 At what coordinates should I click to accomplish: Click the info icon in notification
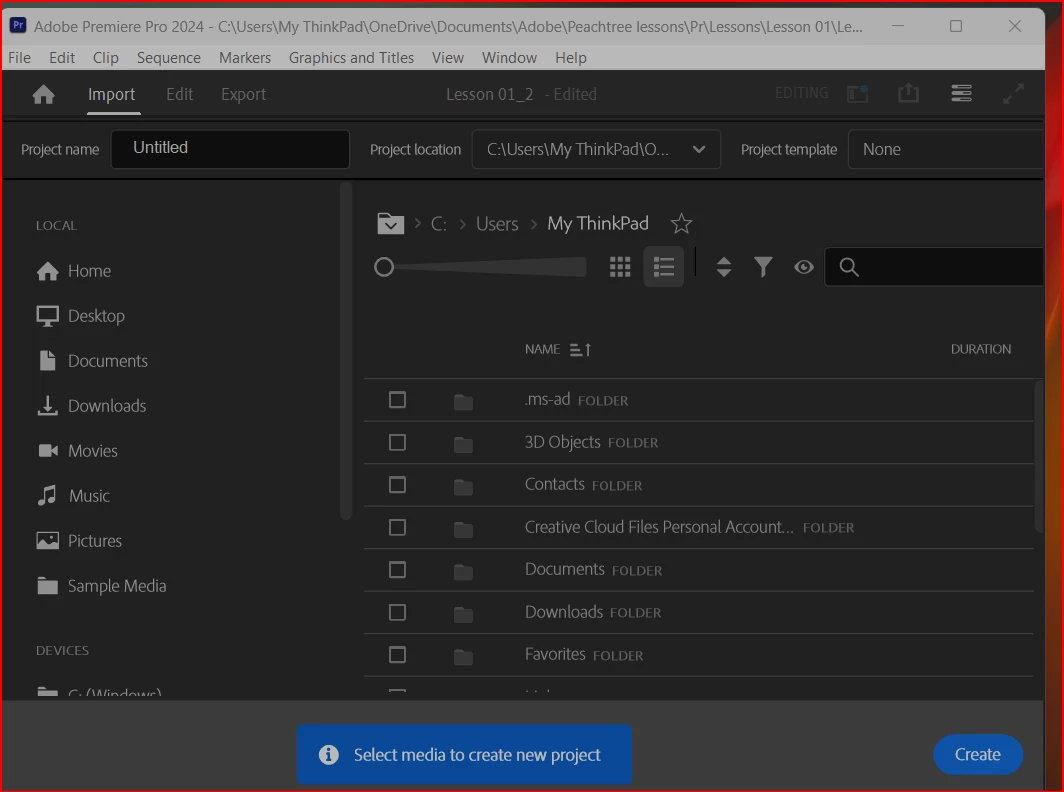pos(328,755)
